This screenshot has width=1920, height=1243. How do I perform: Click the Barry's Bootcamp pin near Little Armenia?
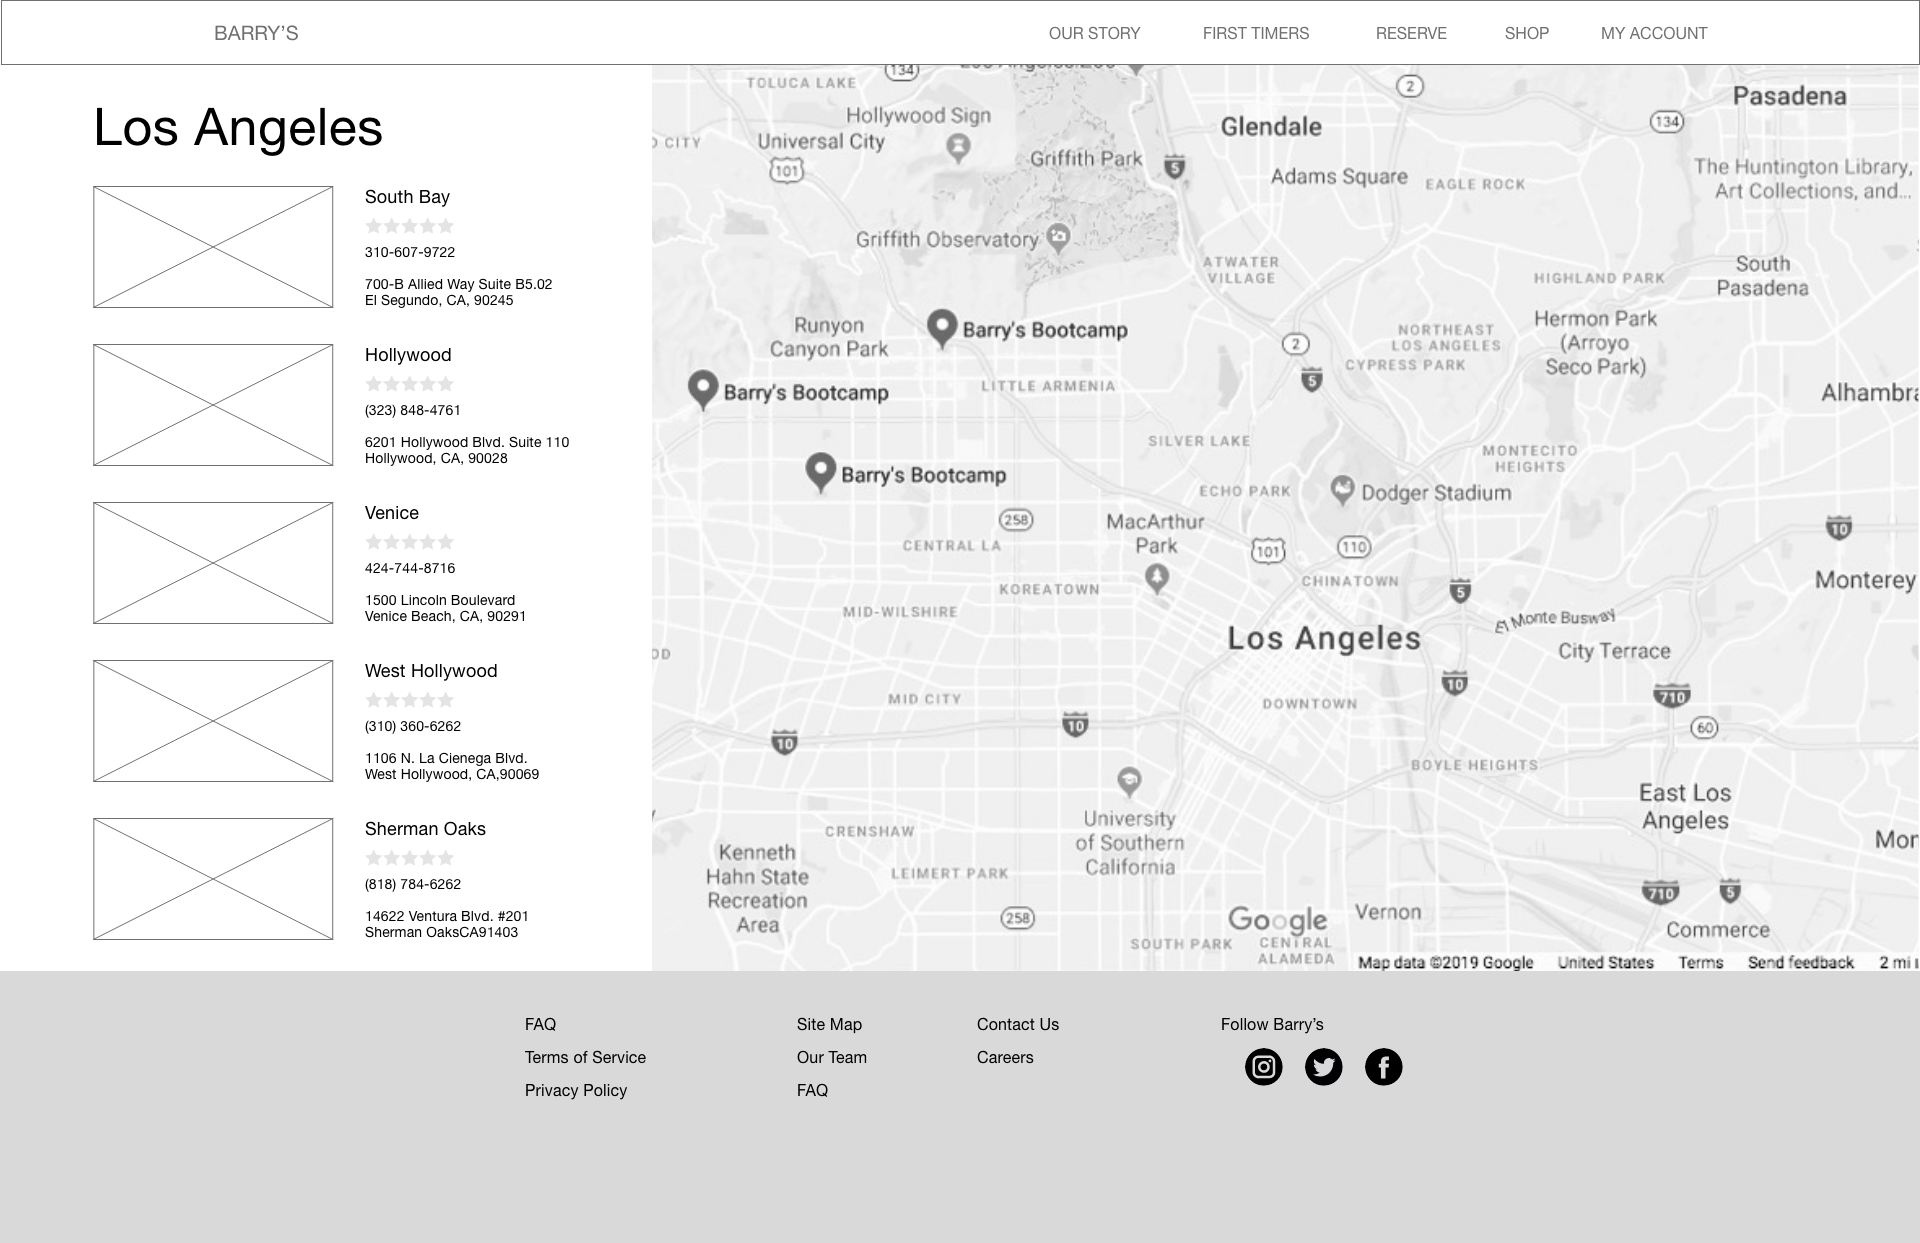pyautogui.click(x=942, y=327)
